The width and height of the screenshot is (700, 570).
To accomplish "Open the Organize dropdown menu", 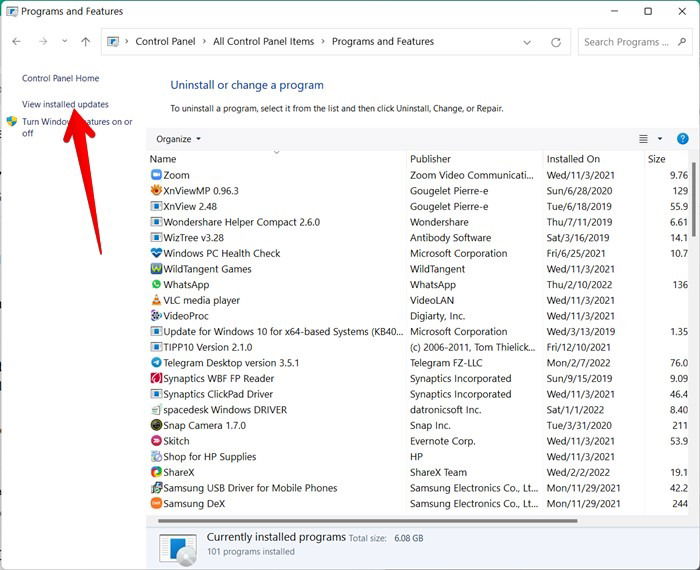I will (x=178, y=139).
